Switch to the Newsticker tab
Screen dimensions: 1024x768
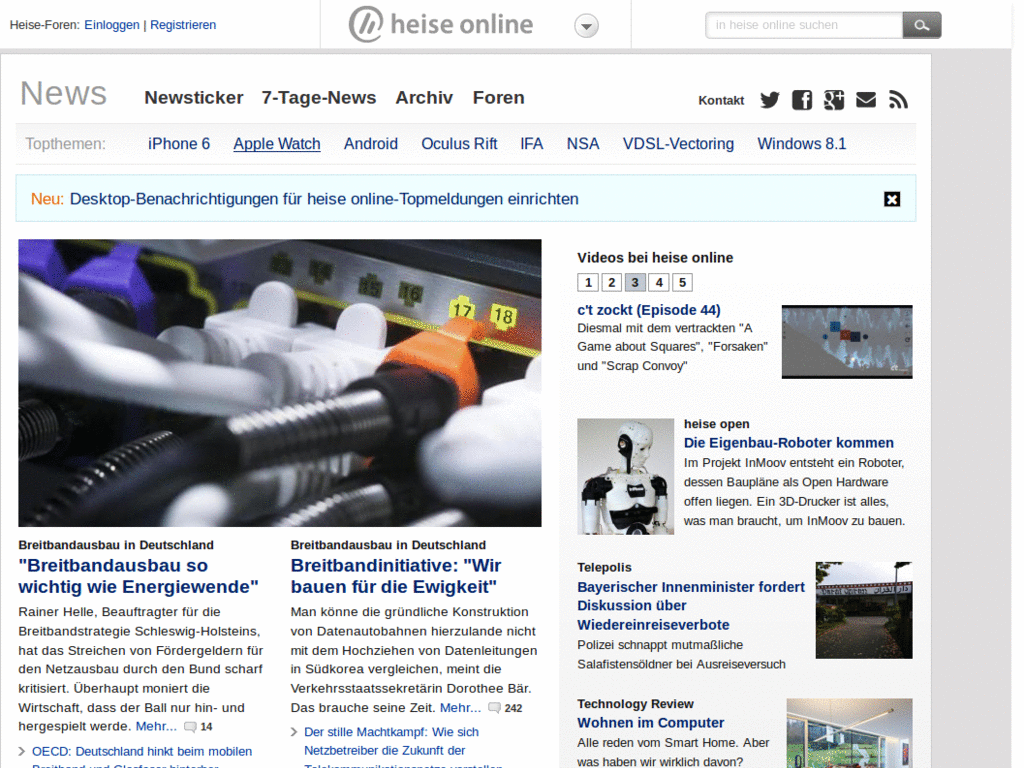pyautogui.click(x=194, y=97)
